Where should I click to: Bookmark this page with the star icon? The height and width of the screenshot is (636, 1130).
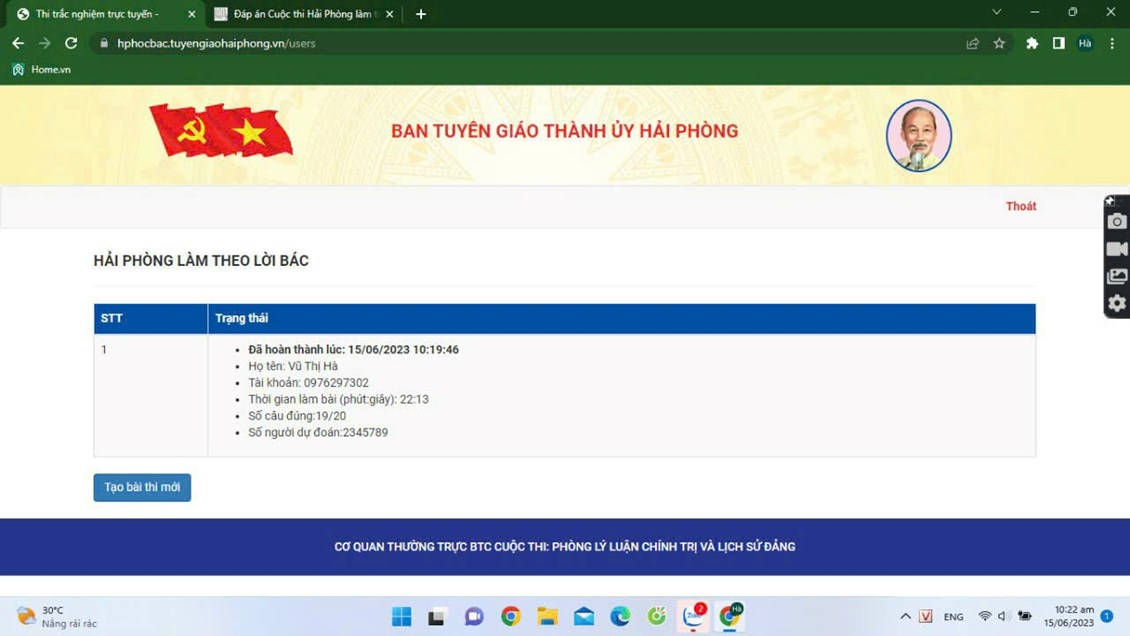tap(999, 44)
